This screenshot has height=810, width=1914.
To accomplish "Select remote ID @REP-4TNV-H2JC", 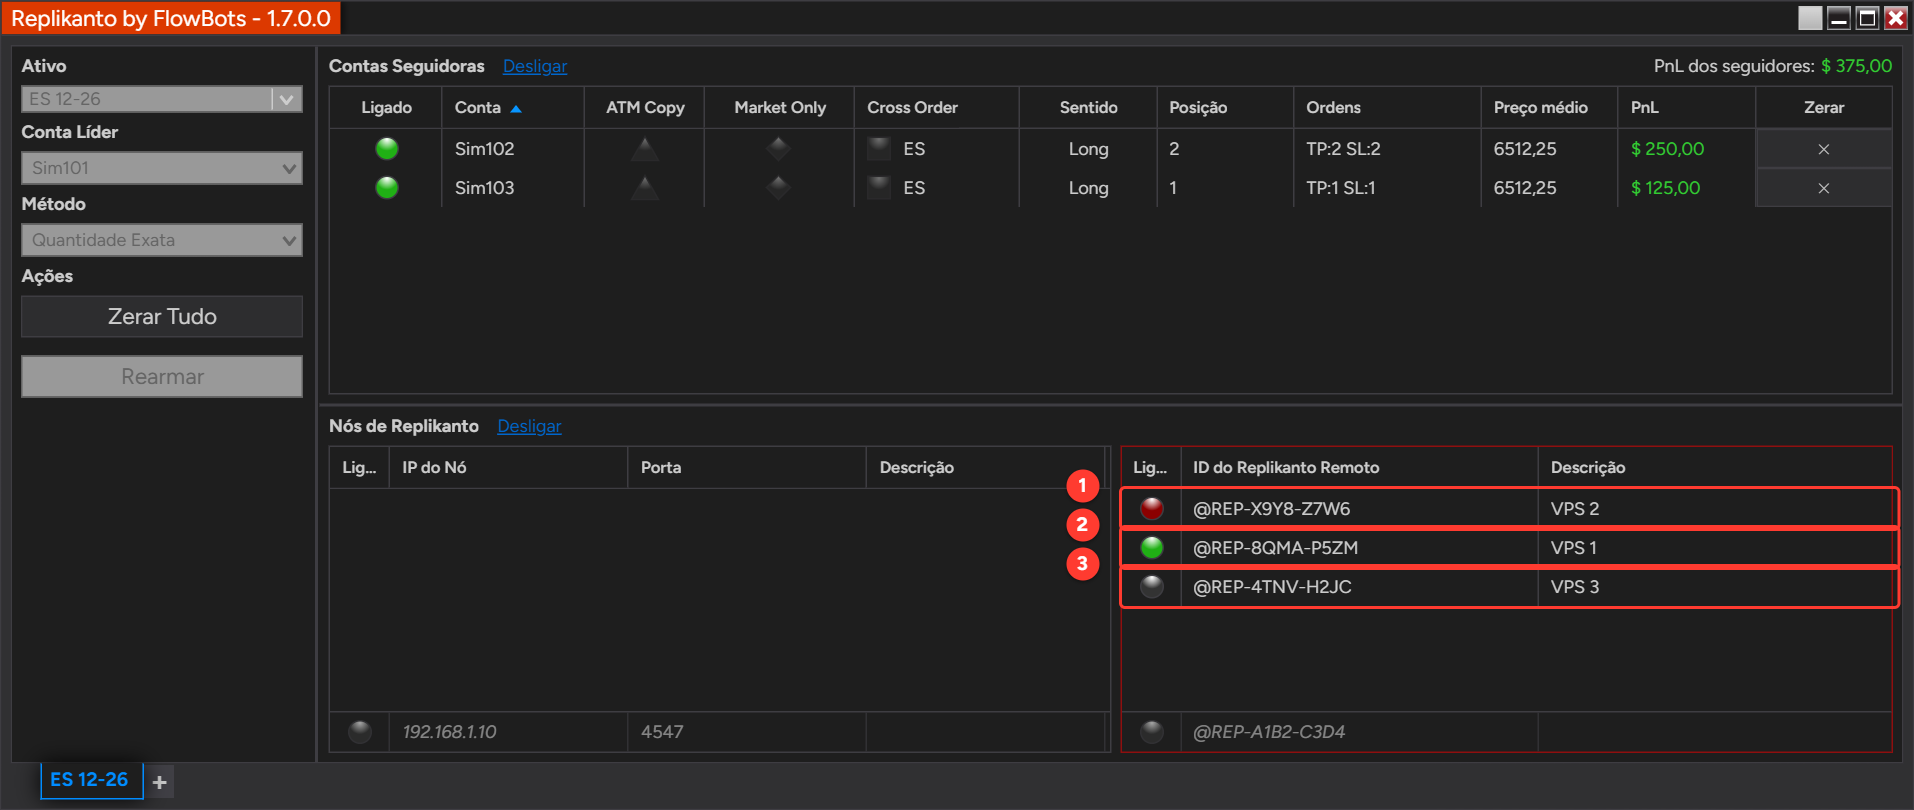I will tap(1272, 587).
